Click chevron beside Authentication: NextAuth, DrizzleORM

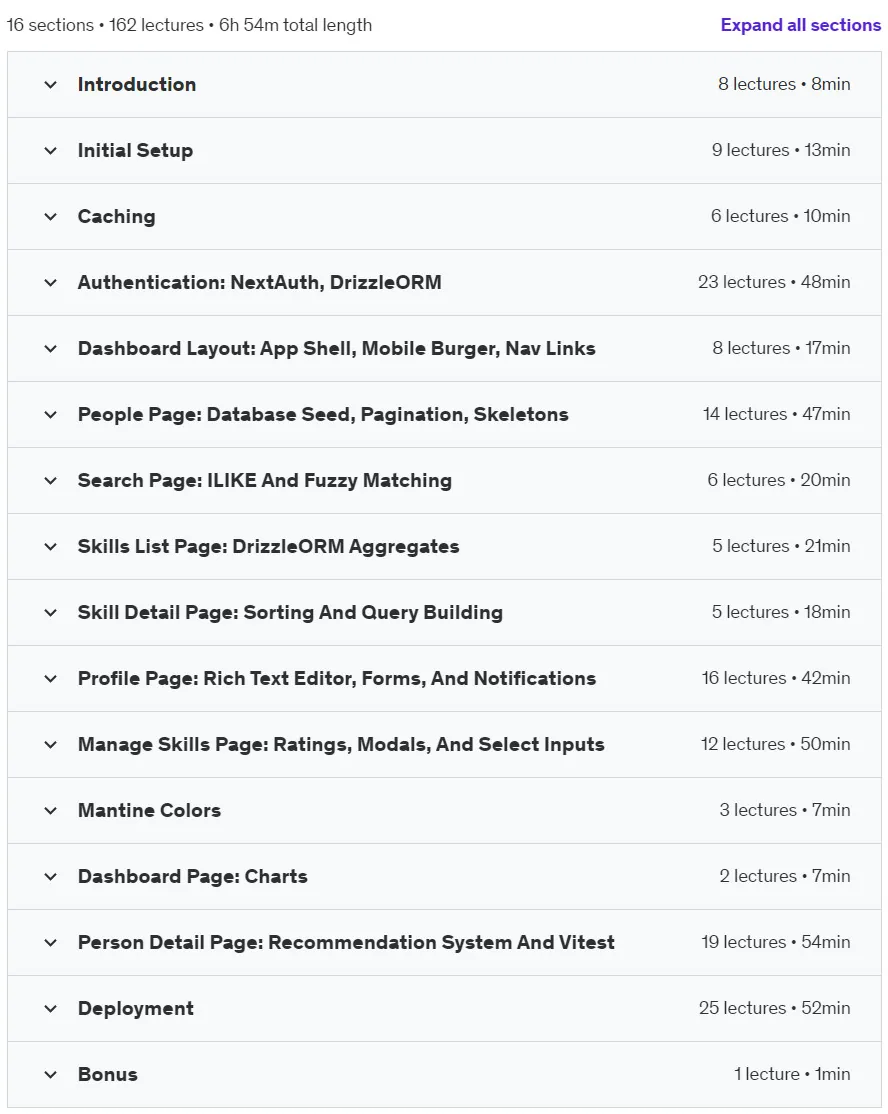50,283
